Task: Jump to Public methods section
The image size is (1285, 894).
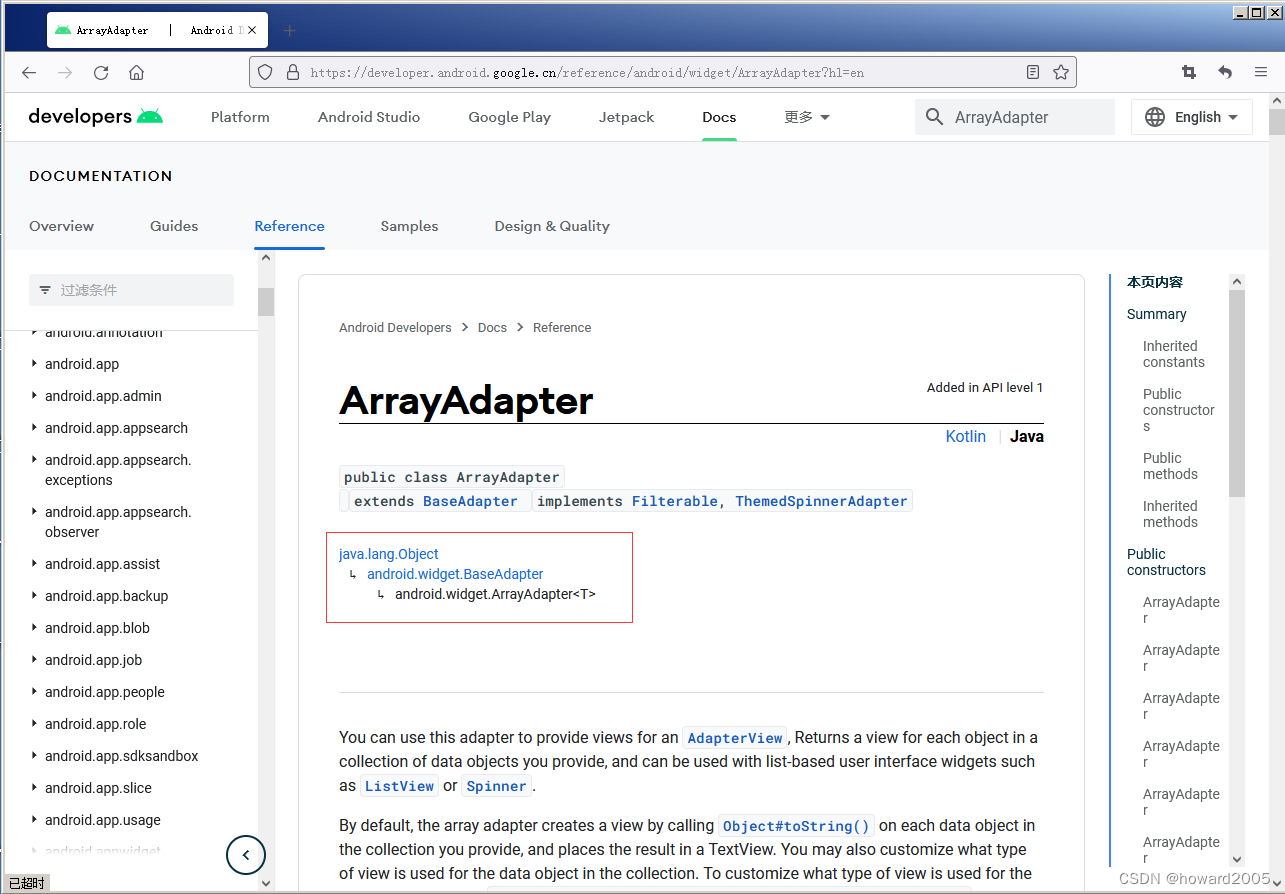Action: pos(1170,466)
